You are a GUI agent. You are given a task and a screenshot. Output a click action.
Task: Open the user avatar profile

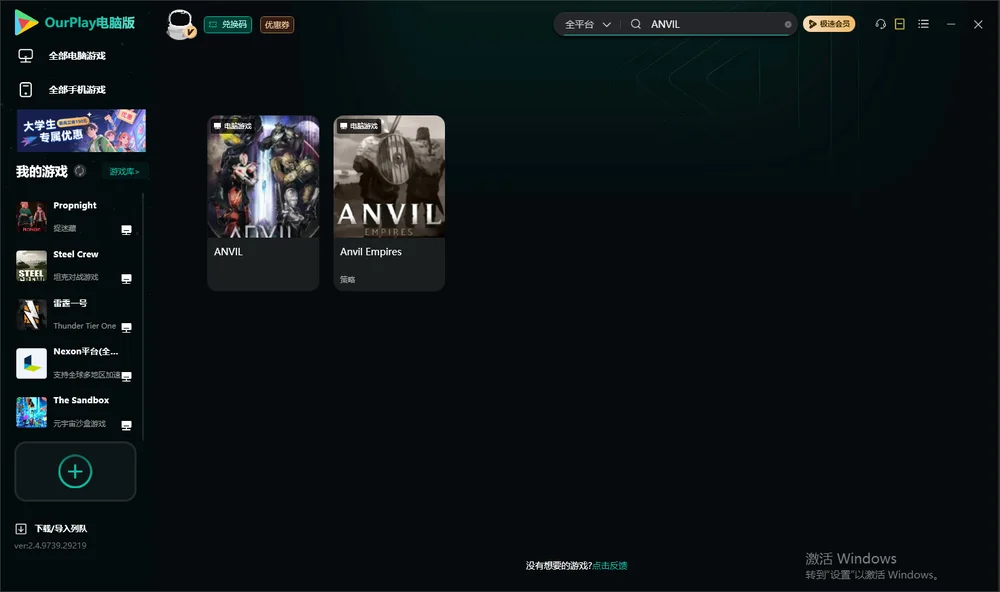pos(180,24)
